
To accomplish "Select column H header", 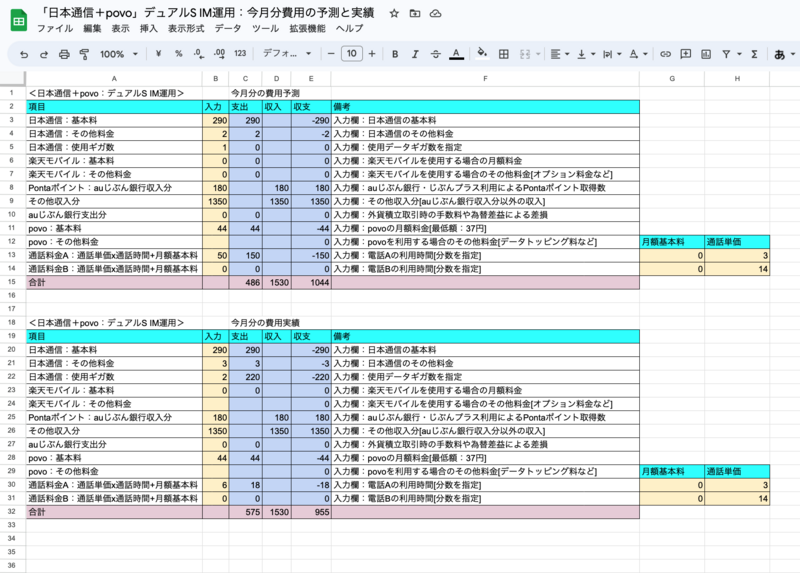I will click(x=737, y=79).
